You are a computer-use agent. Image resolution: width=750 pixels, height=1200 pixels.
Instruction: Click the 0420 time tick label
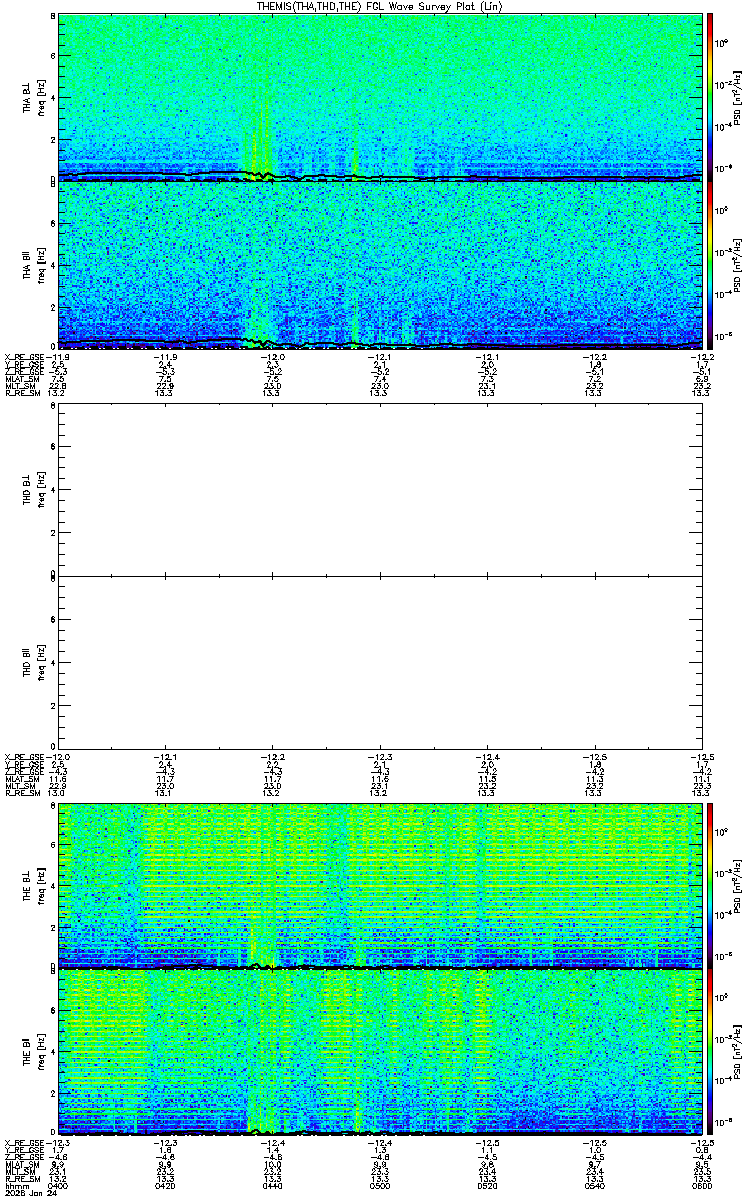pos(165,1186)
